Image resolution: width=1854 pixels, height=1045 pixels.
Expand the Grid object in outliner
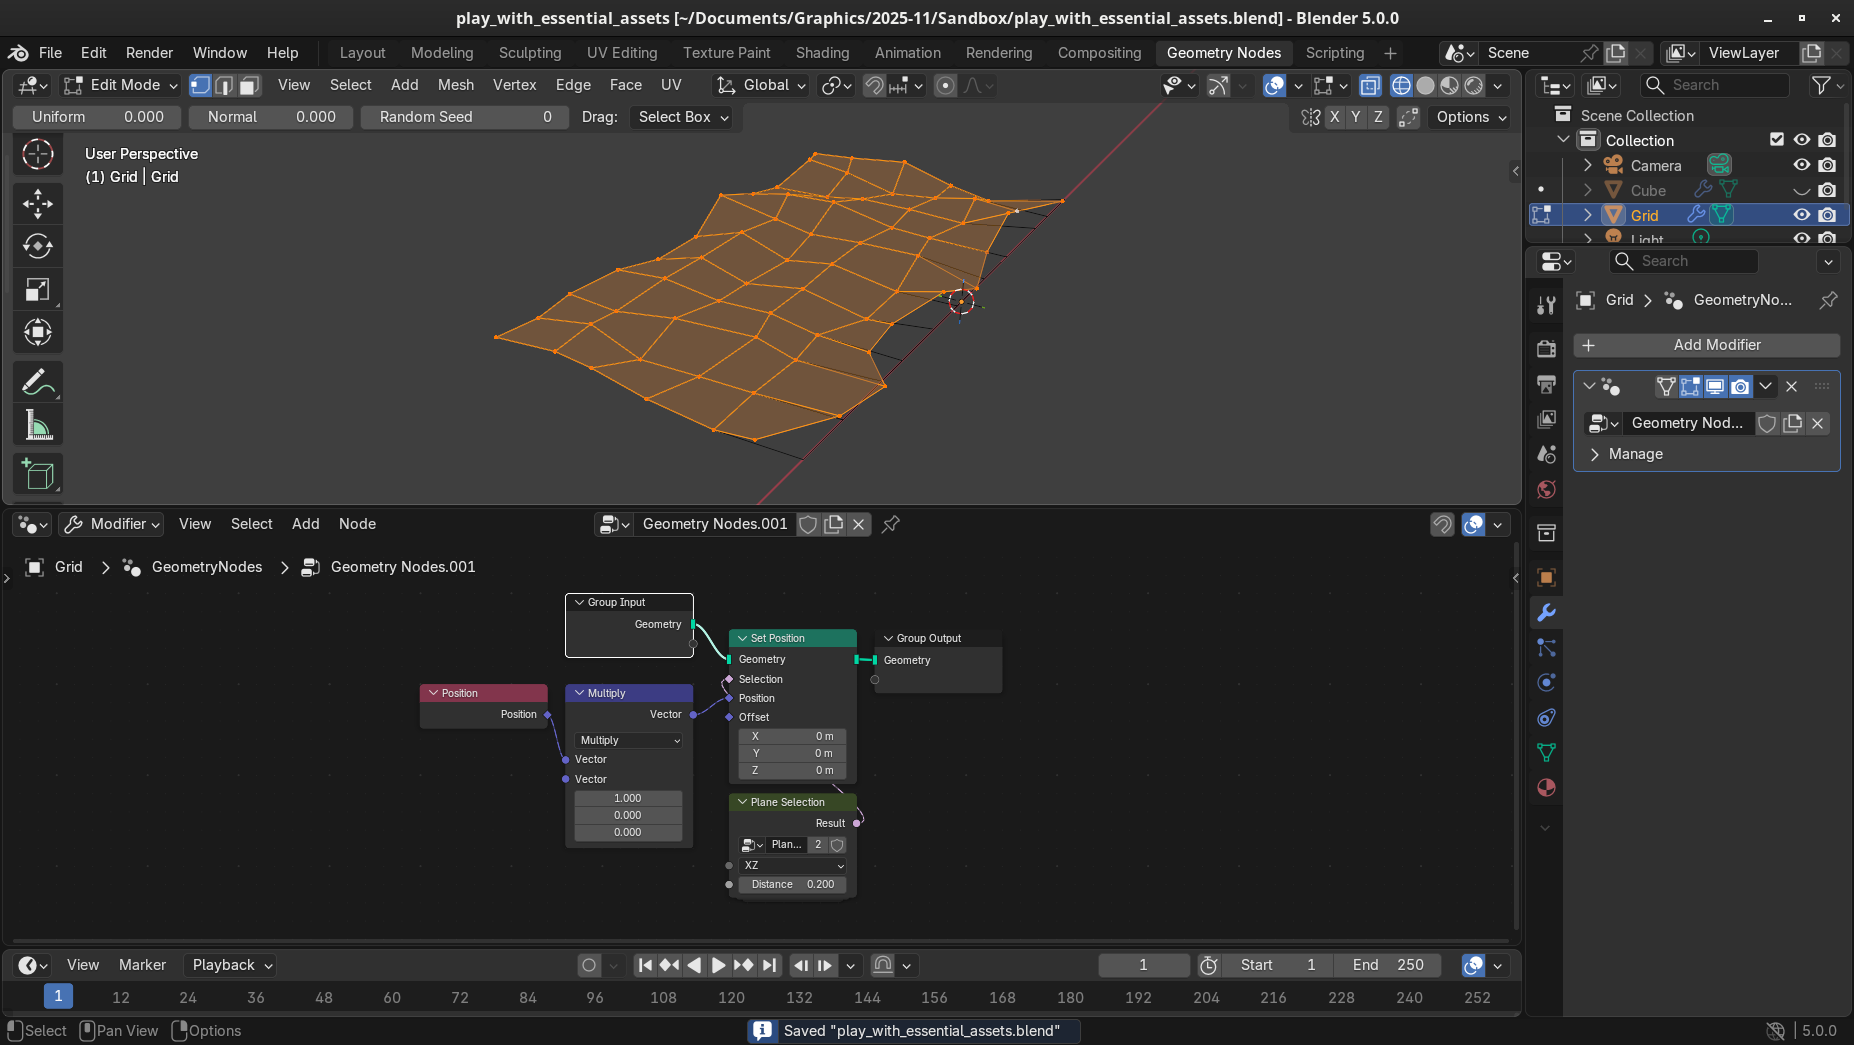[x=1588, y=215]
